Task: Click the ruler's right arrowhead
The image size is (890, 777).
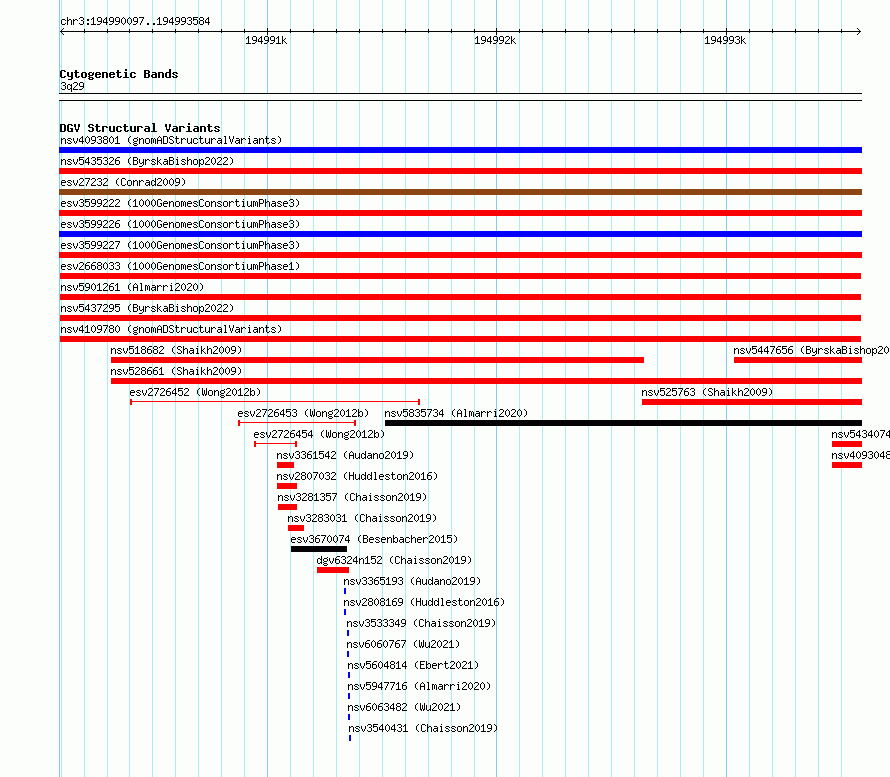Action: [859, 32]
